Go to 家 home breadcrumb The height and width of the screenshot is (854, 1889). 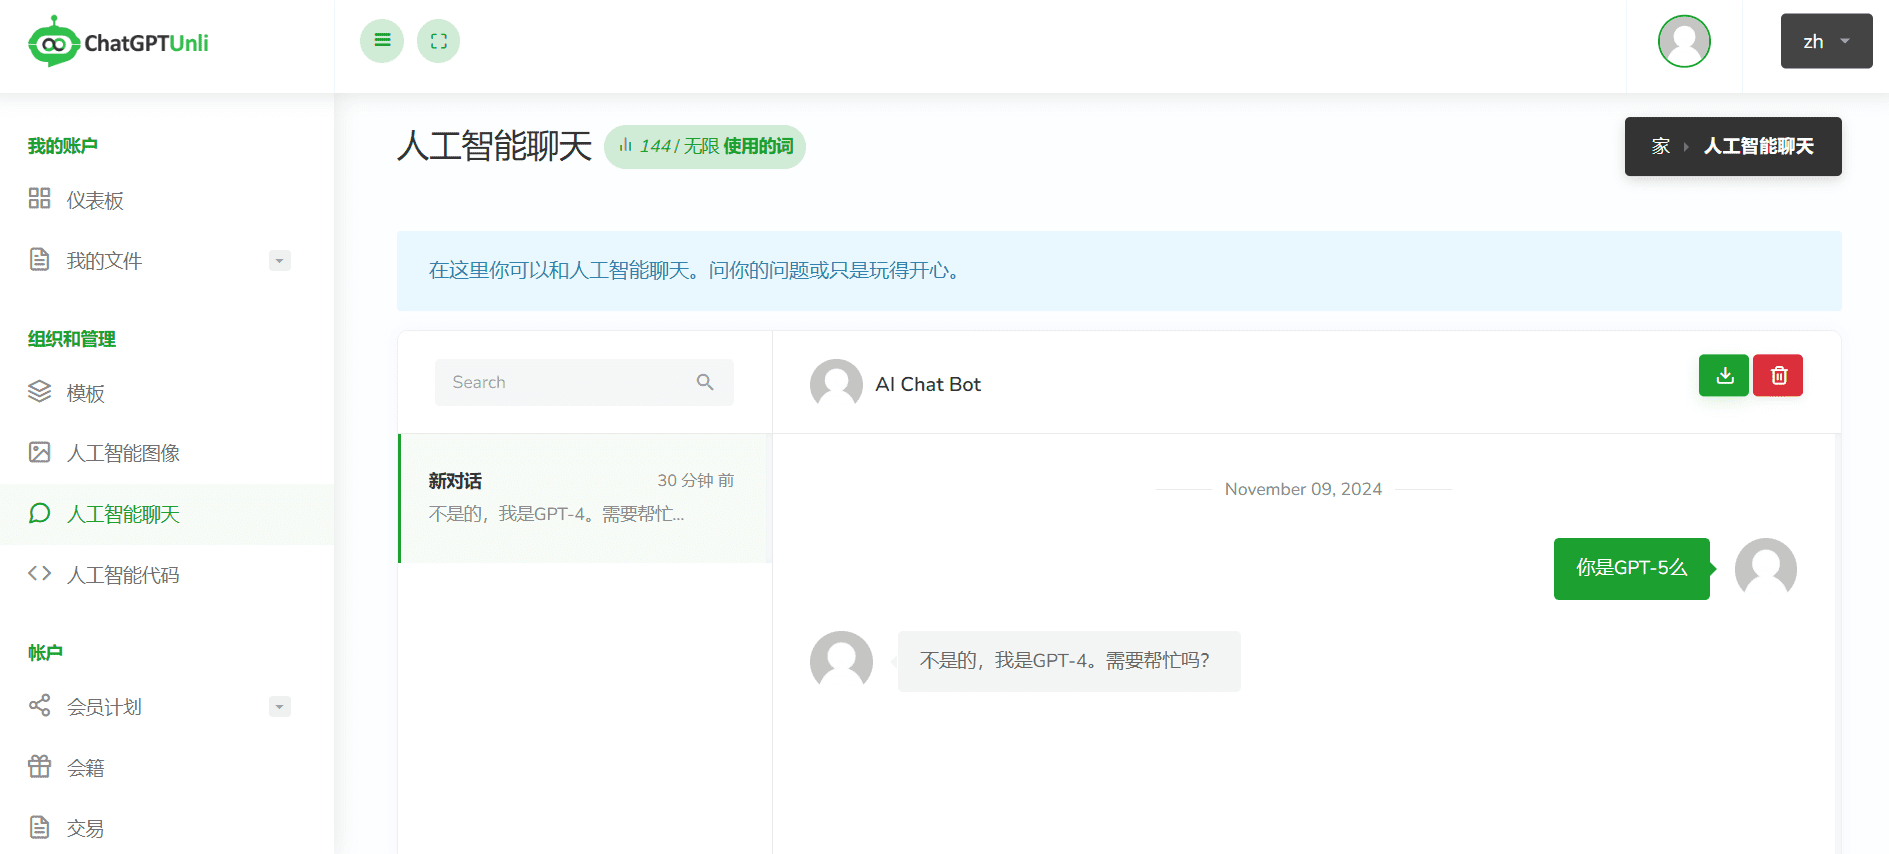1660,146
